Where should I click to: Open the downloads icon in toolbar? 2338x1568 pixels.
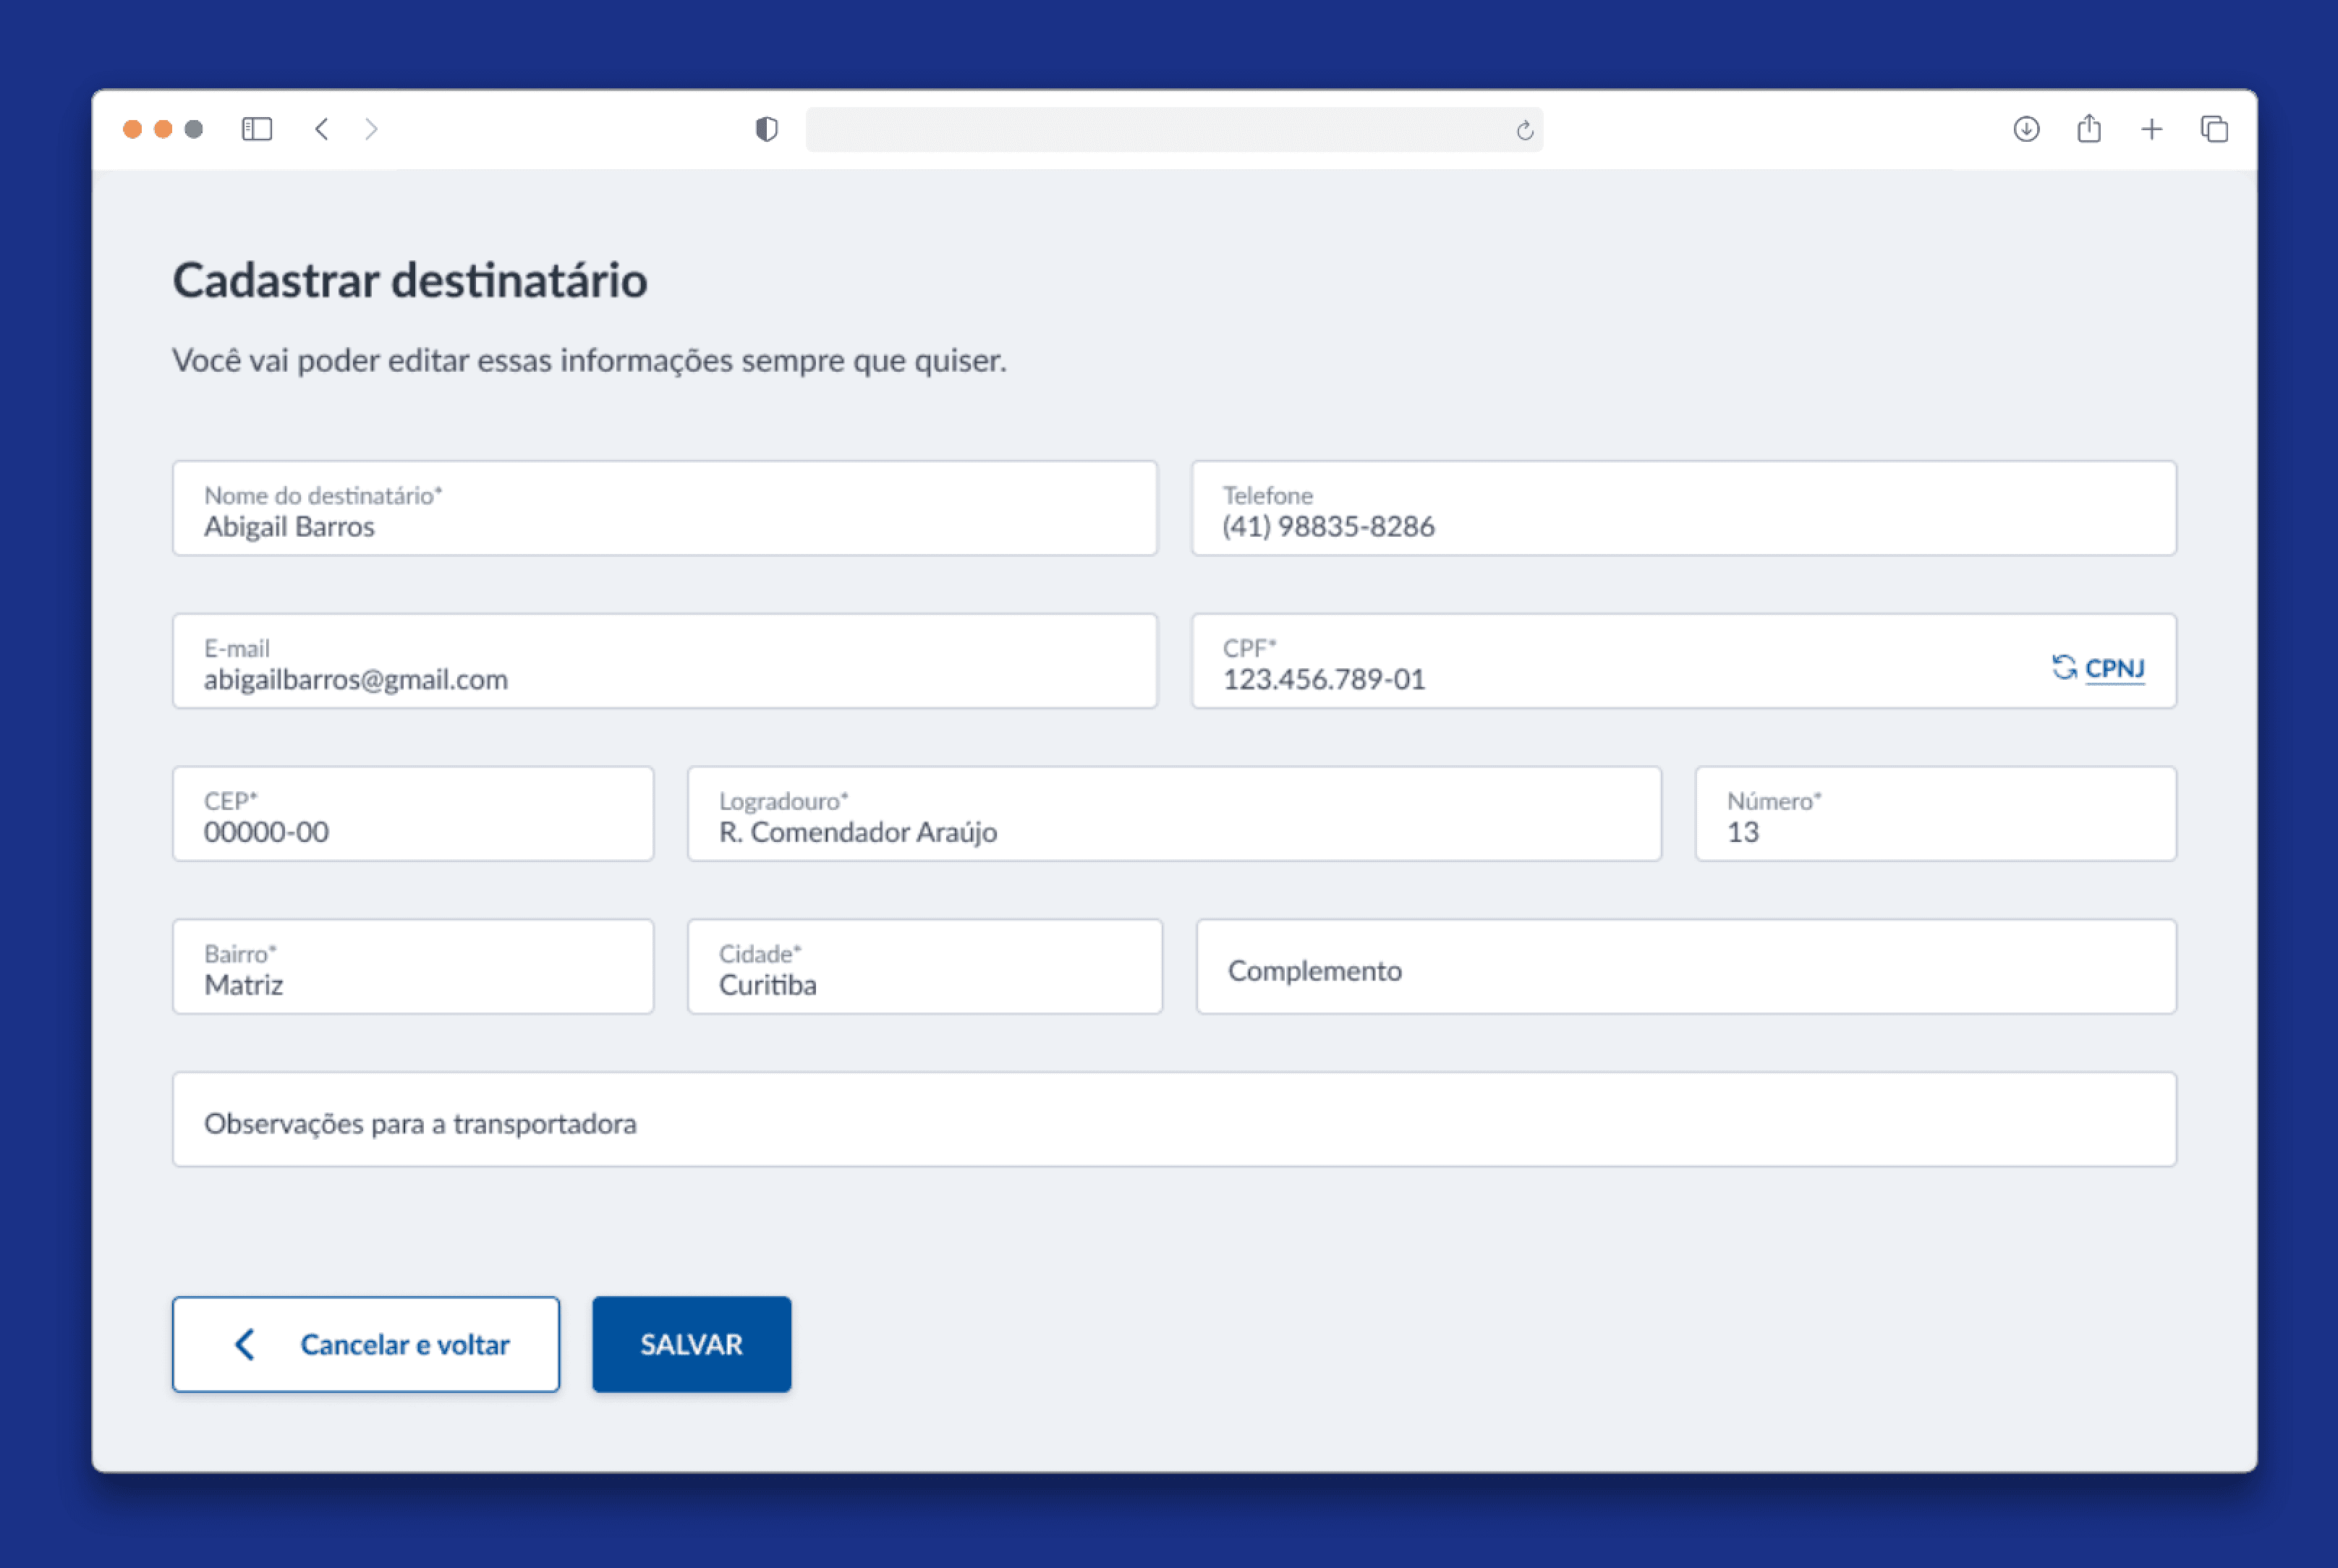(2026, 129)
